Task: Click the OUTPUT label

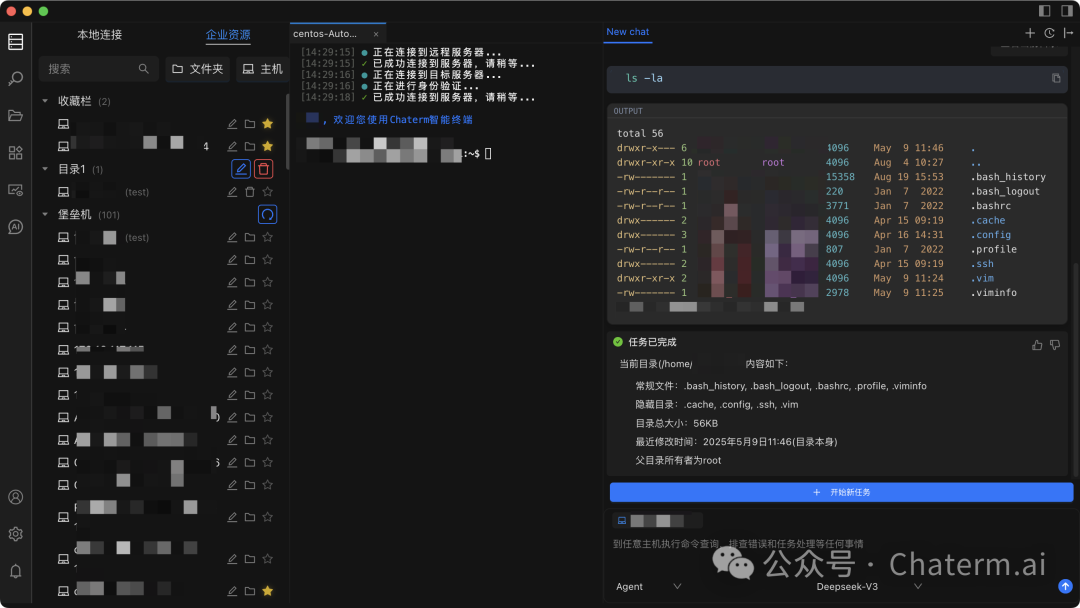Action: 627,111
